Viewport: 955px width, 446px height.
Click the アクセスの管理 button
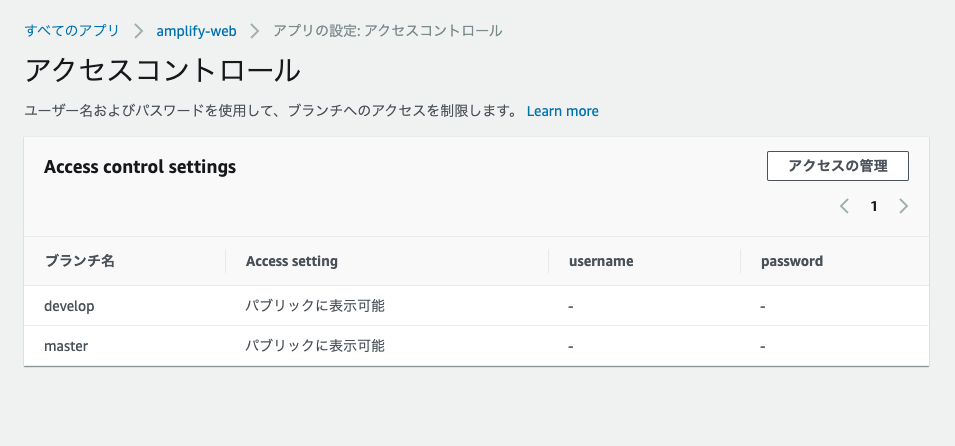click(837, 166)
